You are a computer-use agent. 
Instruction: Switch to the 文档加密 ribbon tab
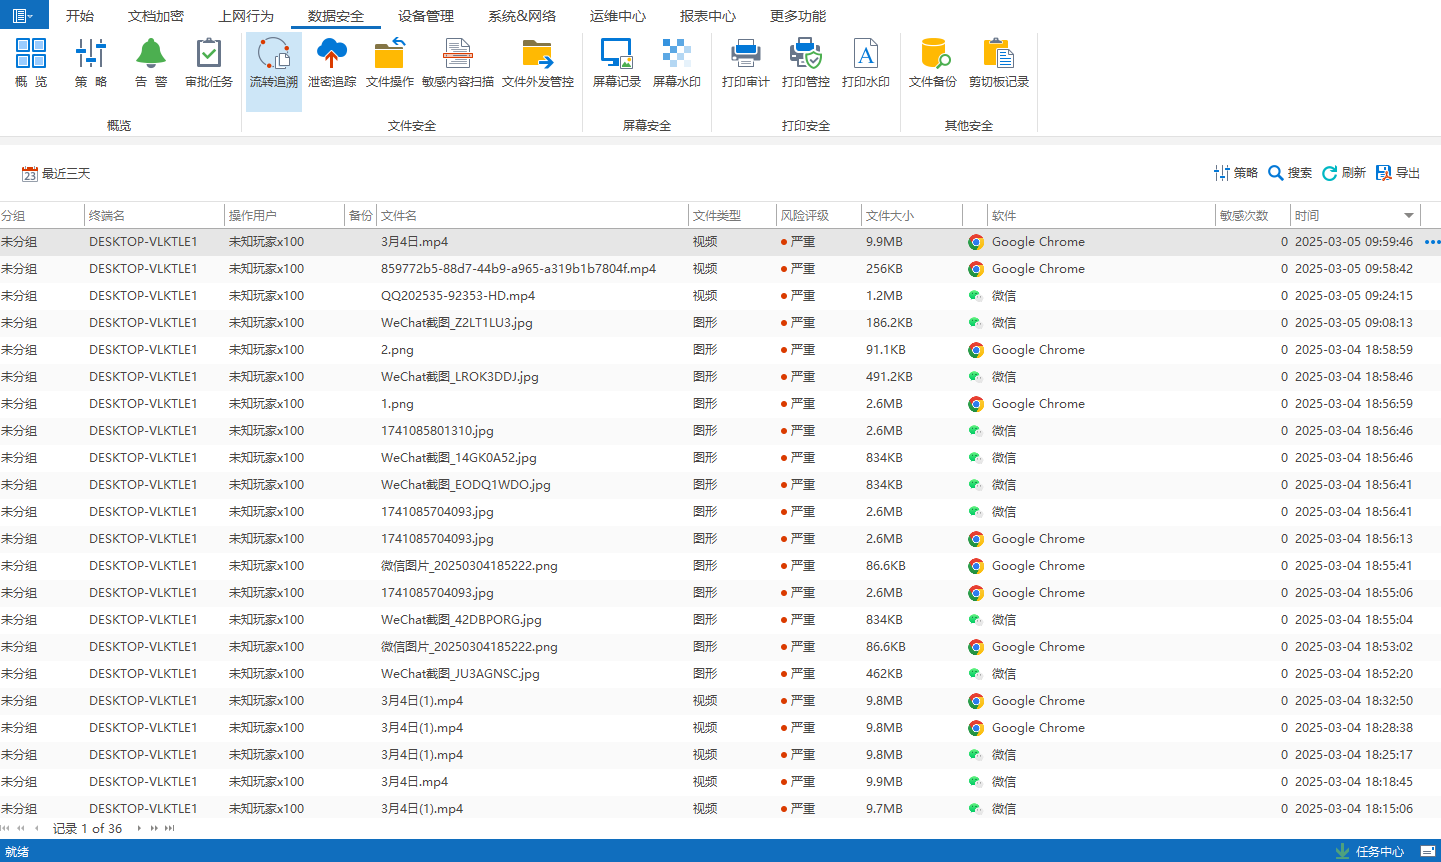[156, 16]
